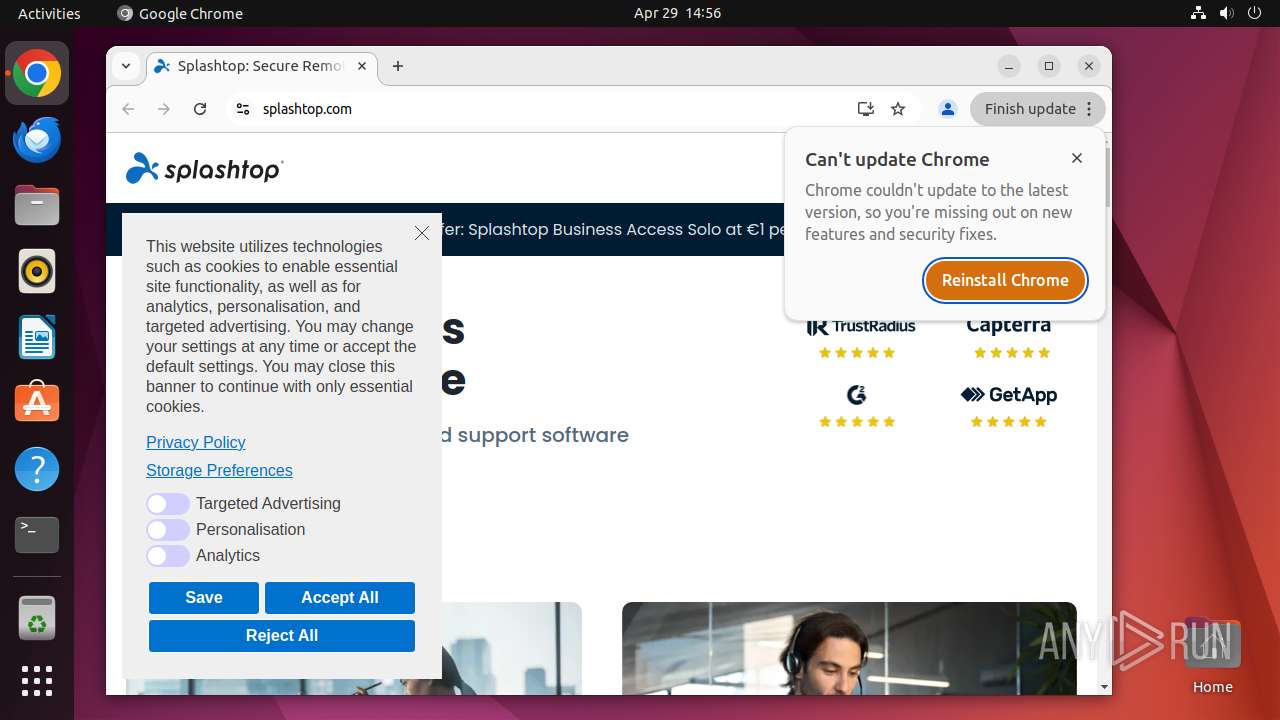Open Rhythmbox music player in dock
The width and height of the screenshot is (1280, 720).
37,272
